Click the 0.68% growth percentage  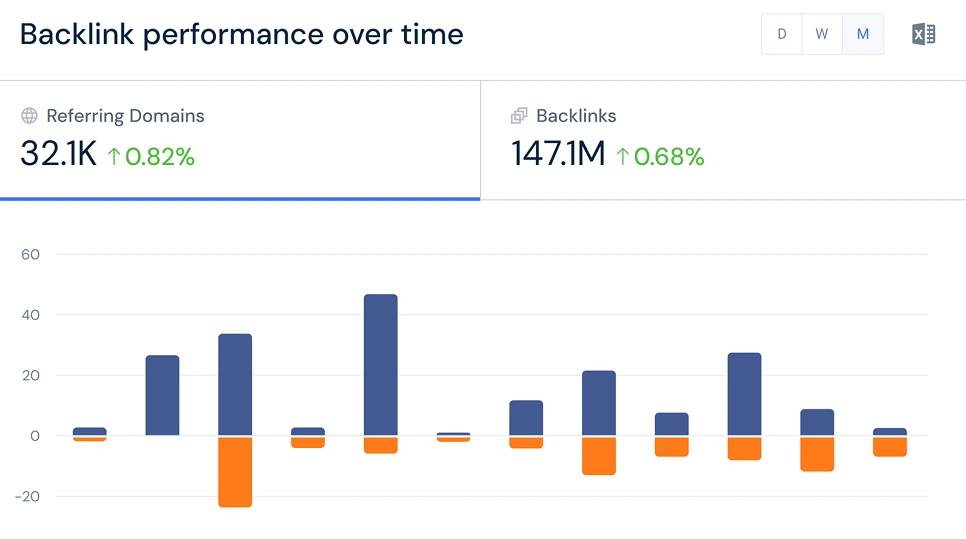(x=669, y=156)
